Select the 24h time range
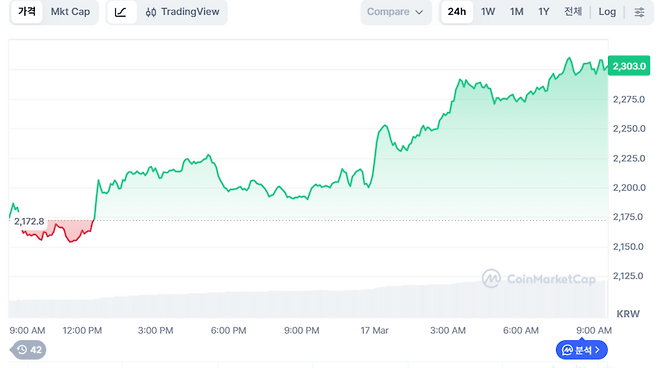This screenshot has width=658, height=368. tap(457, 12)
